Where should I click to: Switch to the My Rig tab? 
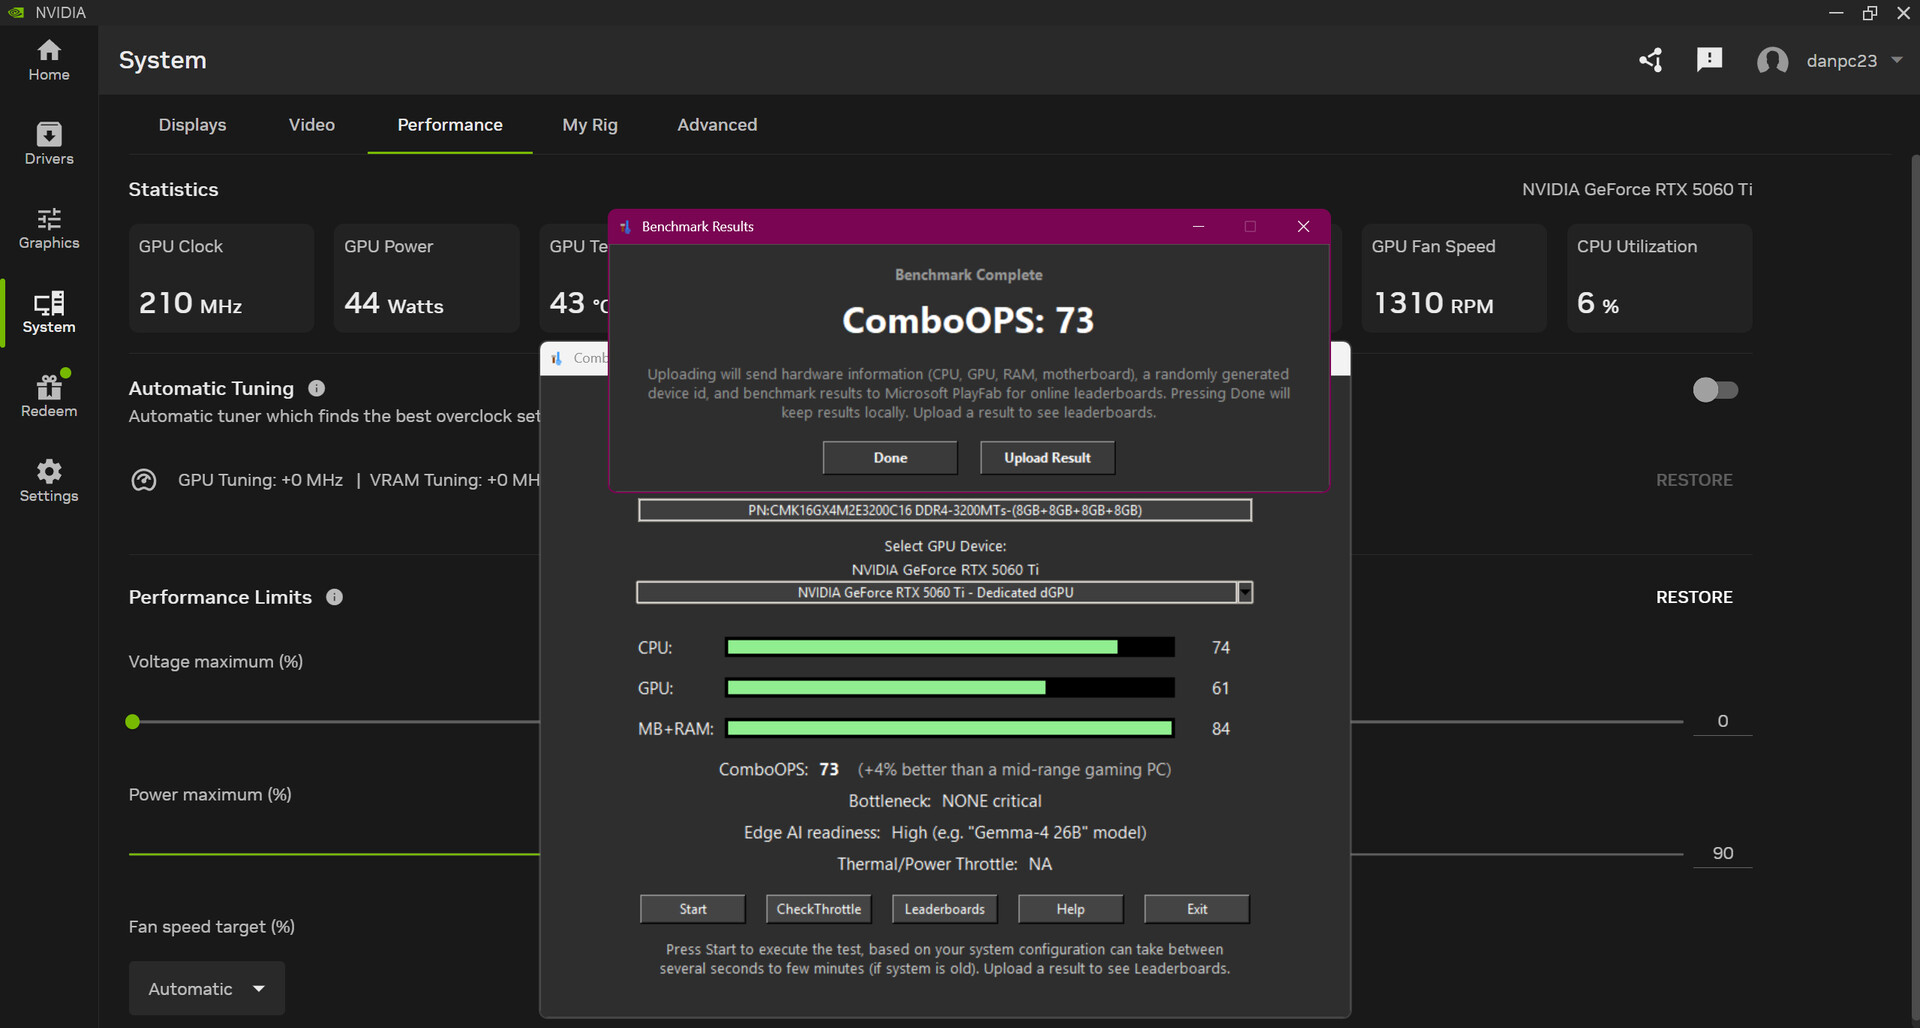[x=590, y=125]
